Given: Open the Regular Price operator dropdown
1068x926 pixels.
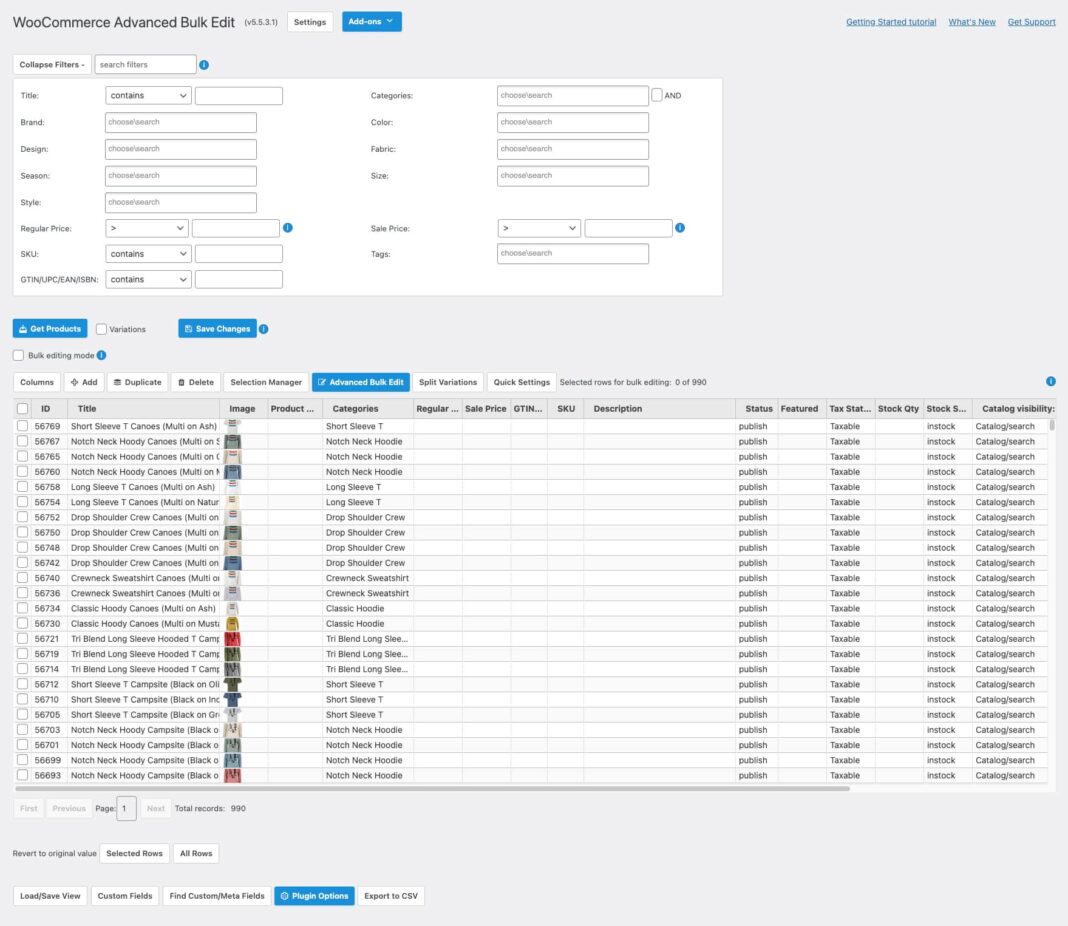Looking at the screenshot, I should [147, 228].
